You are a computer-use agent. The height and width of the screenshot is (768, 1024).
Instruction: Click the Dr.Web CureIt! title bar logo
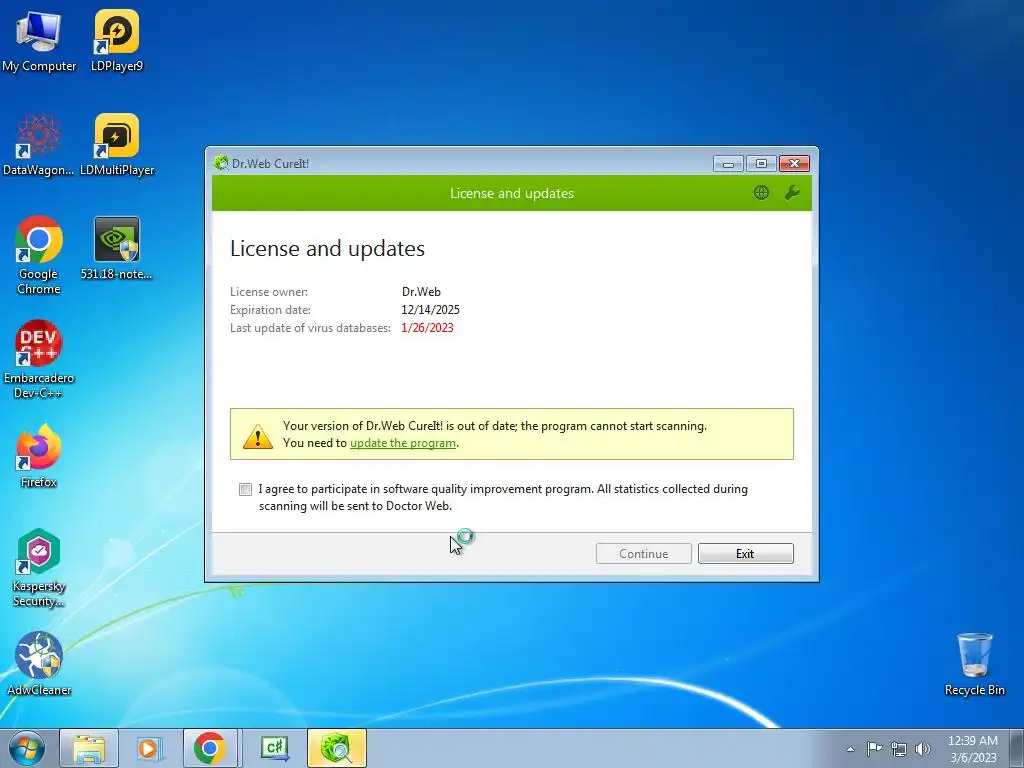(x=221, y=163)
